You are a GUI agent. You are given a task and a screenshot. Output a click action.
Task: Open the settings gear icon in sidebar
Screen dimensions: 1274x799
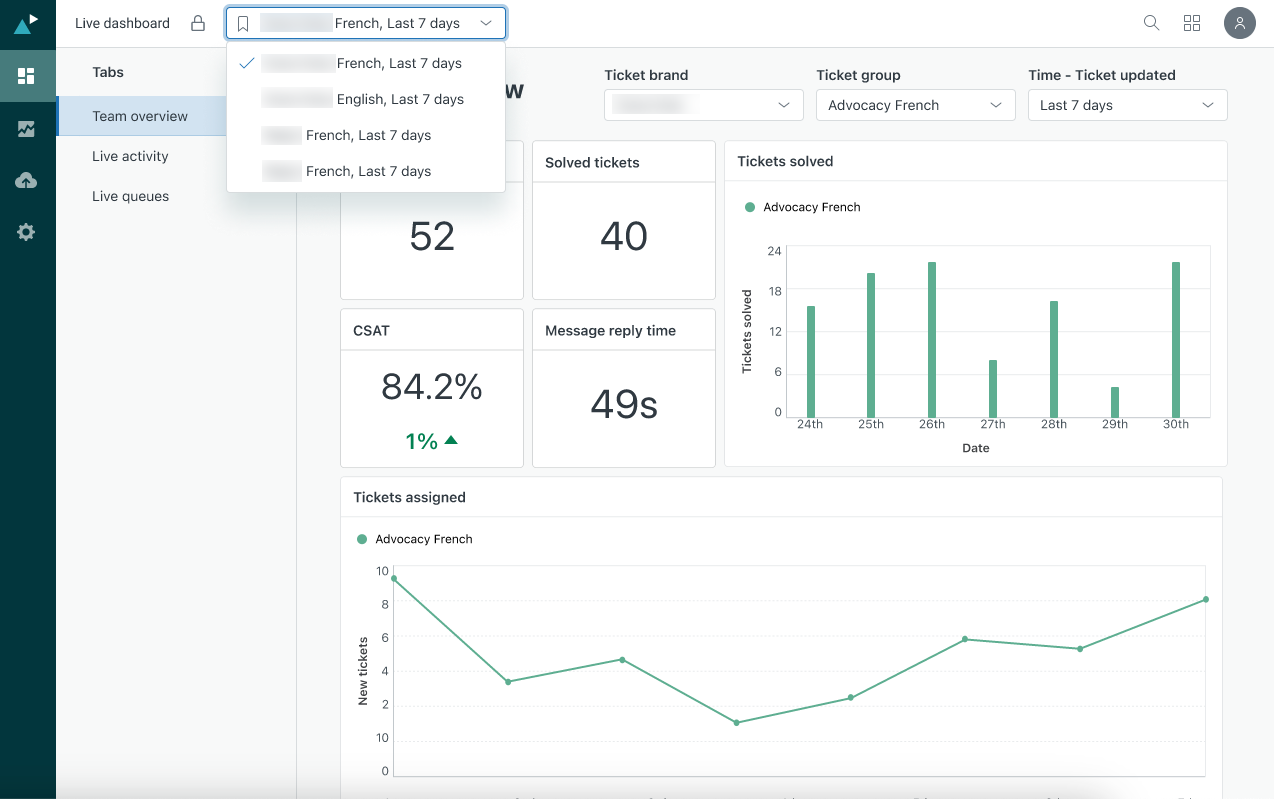coord(27,232)
